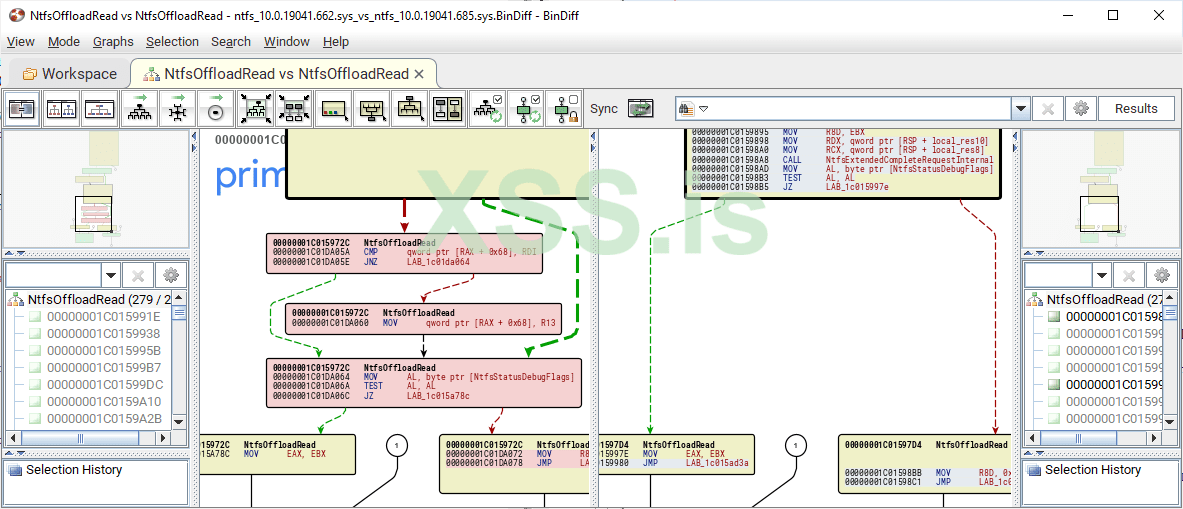Apply the orthogonal graph layout

pyautogui.click(x=177, y=109)
